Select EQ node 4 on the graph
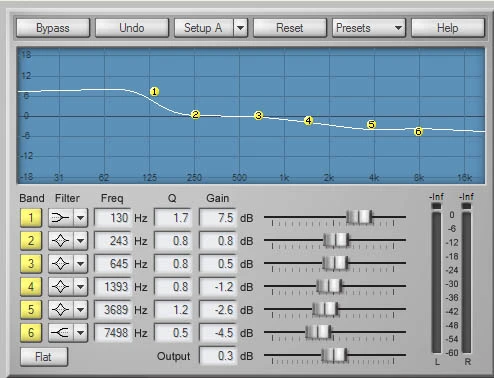This screenshot has width=494, height=378. 309,121
